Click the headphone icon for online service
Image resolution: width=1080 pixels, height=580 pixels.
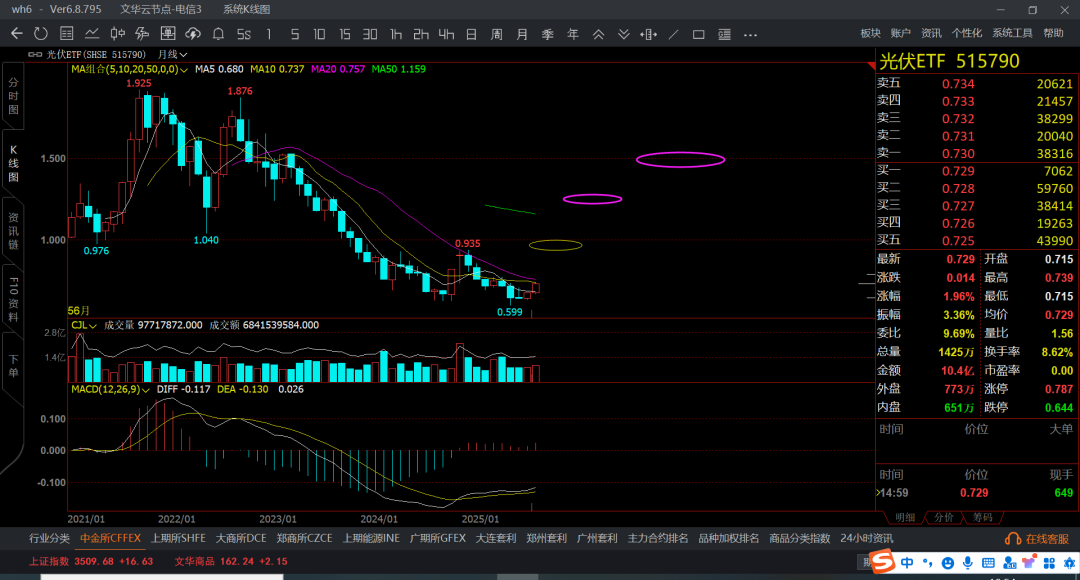(1012, 539)
